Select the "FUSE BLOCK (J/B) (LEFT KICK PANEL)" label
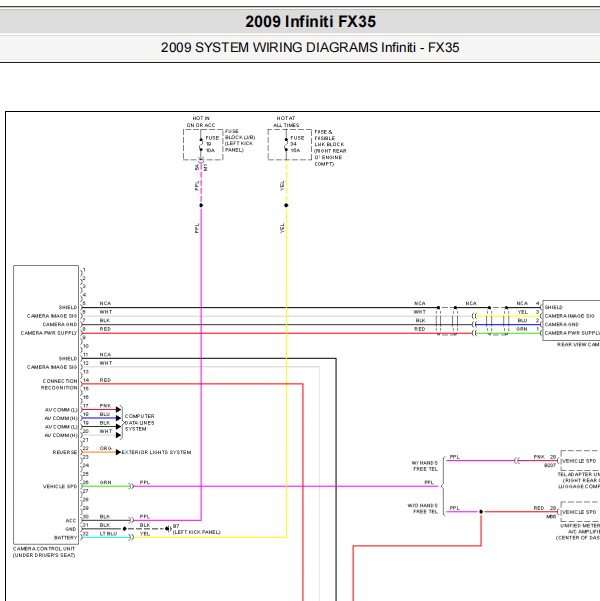 click(240, 141)
